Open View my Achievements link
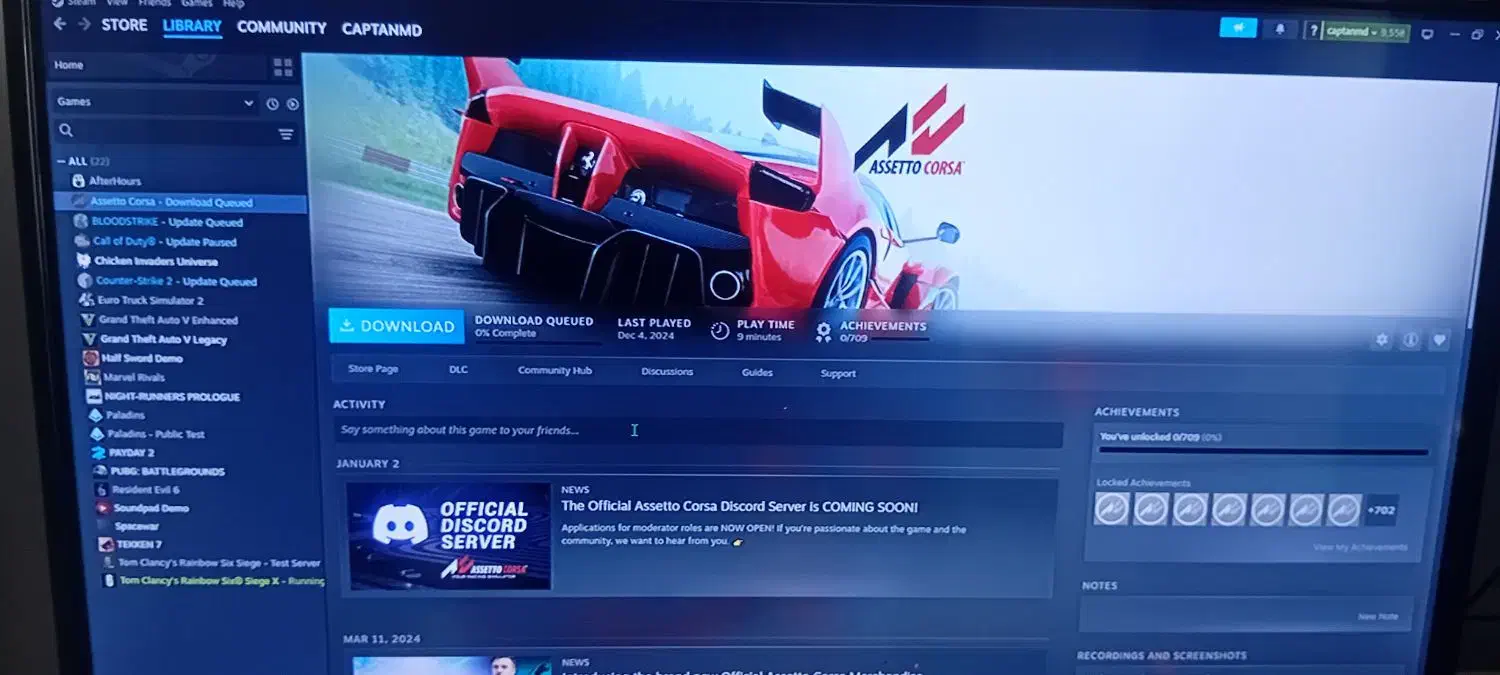Screen dimensions: 1500x675 [1360, 547]
